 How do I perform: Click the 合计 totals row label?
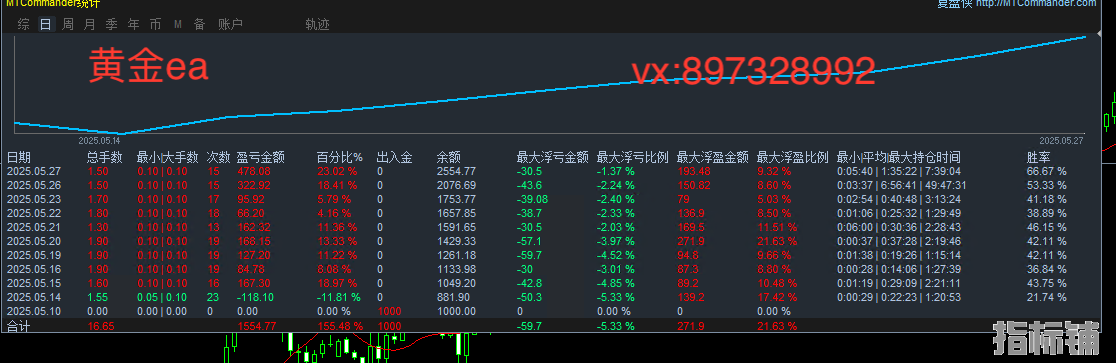(x=19, y=327)
